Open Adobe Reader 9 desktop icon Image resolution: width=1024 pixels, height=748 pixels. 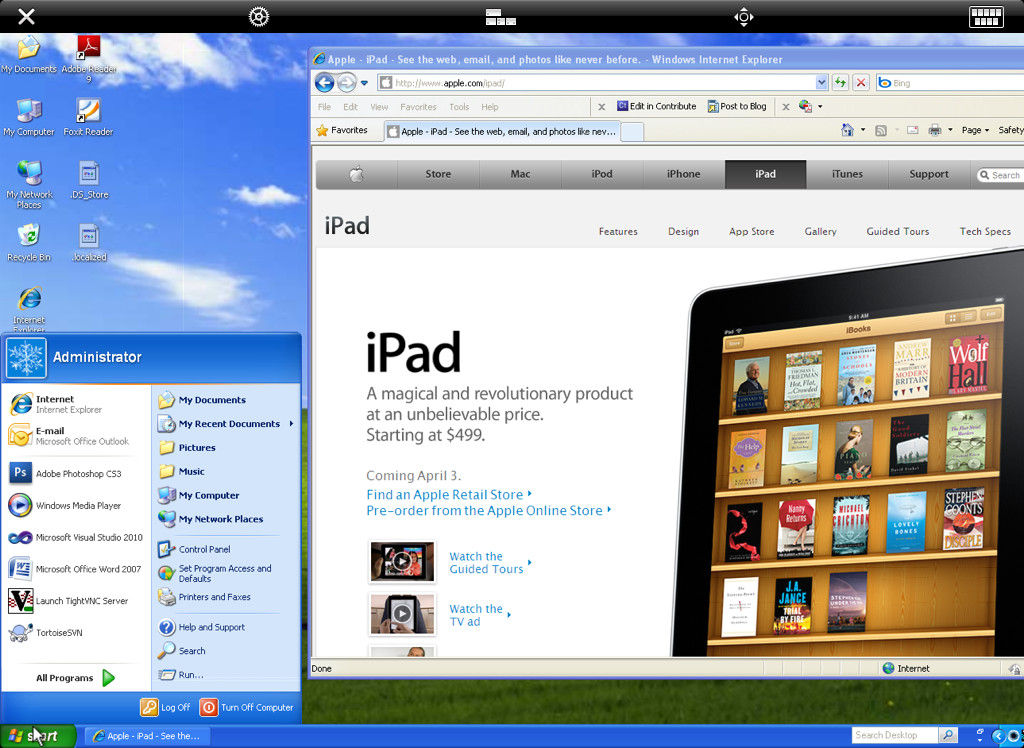(89, 59)
